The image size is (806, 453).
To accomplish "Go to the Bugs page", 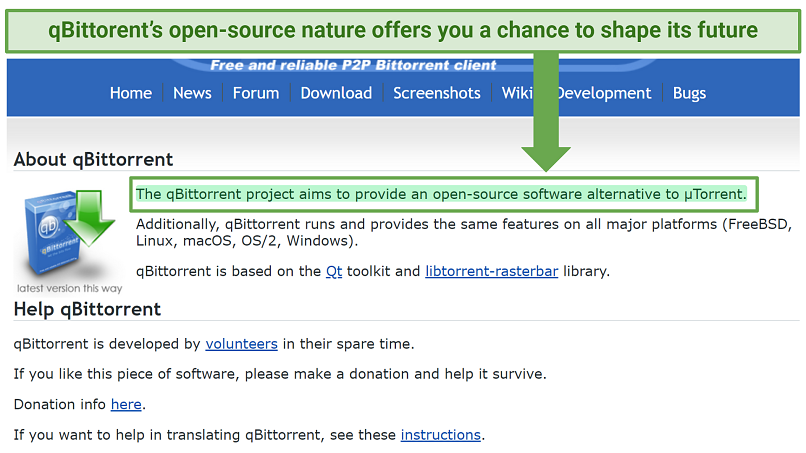I will click(x=689, y=93).
